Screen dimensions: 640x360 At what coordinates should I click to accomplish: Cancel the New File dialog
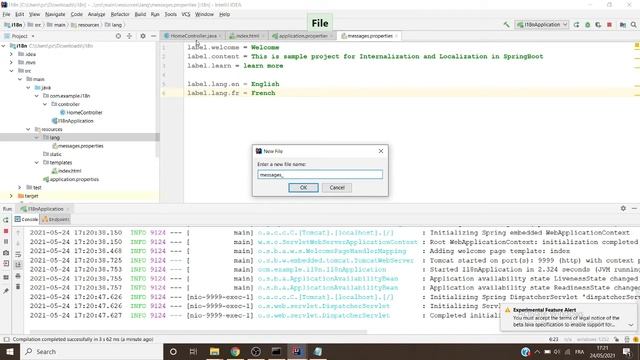(x=337, y=187)
